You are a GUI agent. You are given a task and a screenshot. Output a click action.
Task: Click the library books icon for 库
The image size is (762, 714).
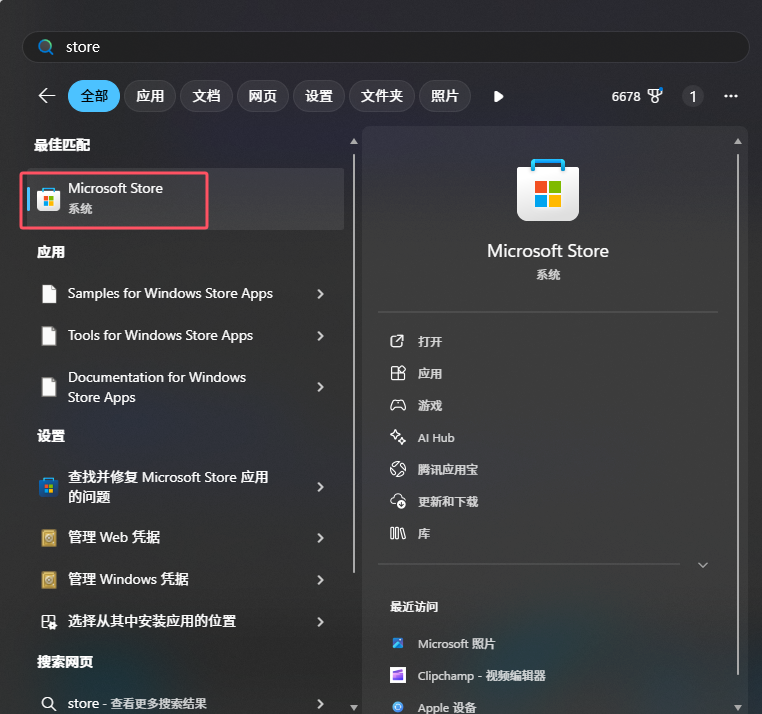tap(398, 533)
